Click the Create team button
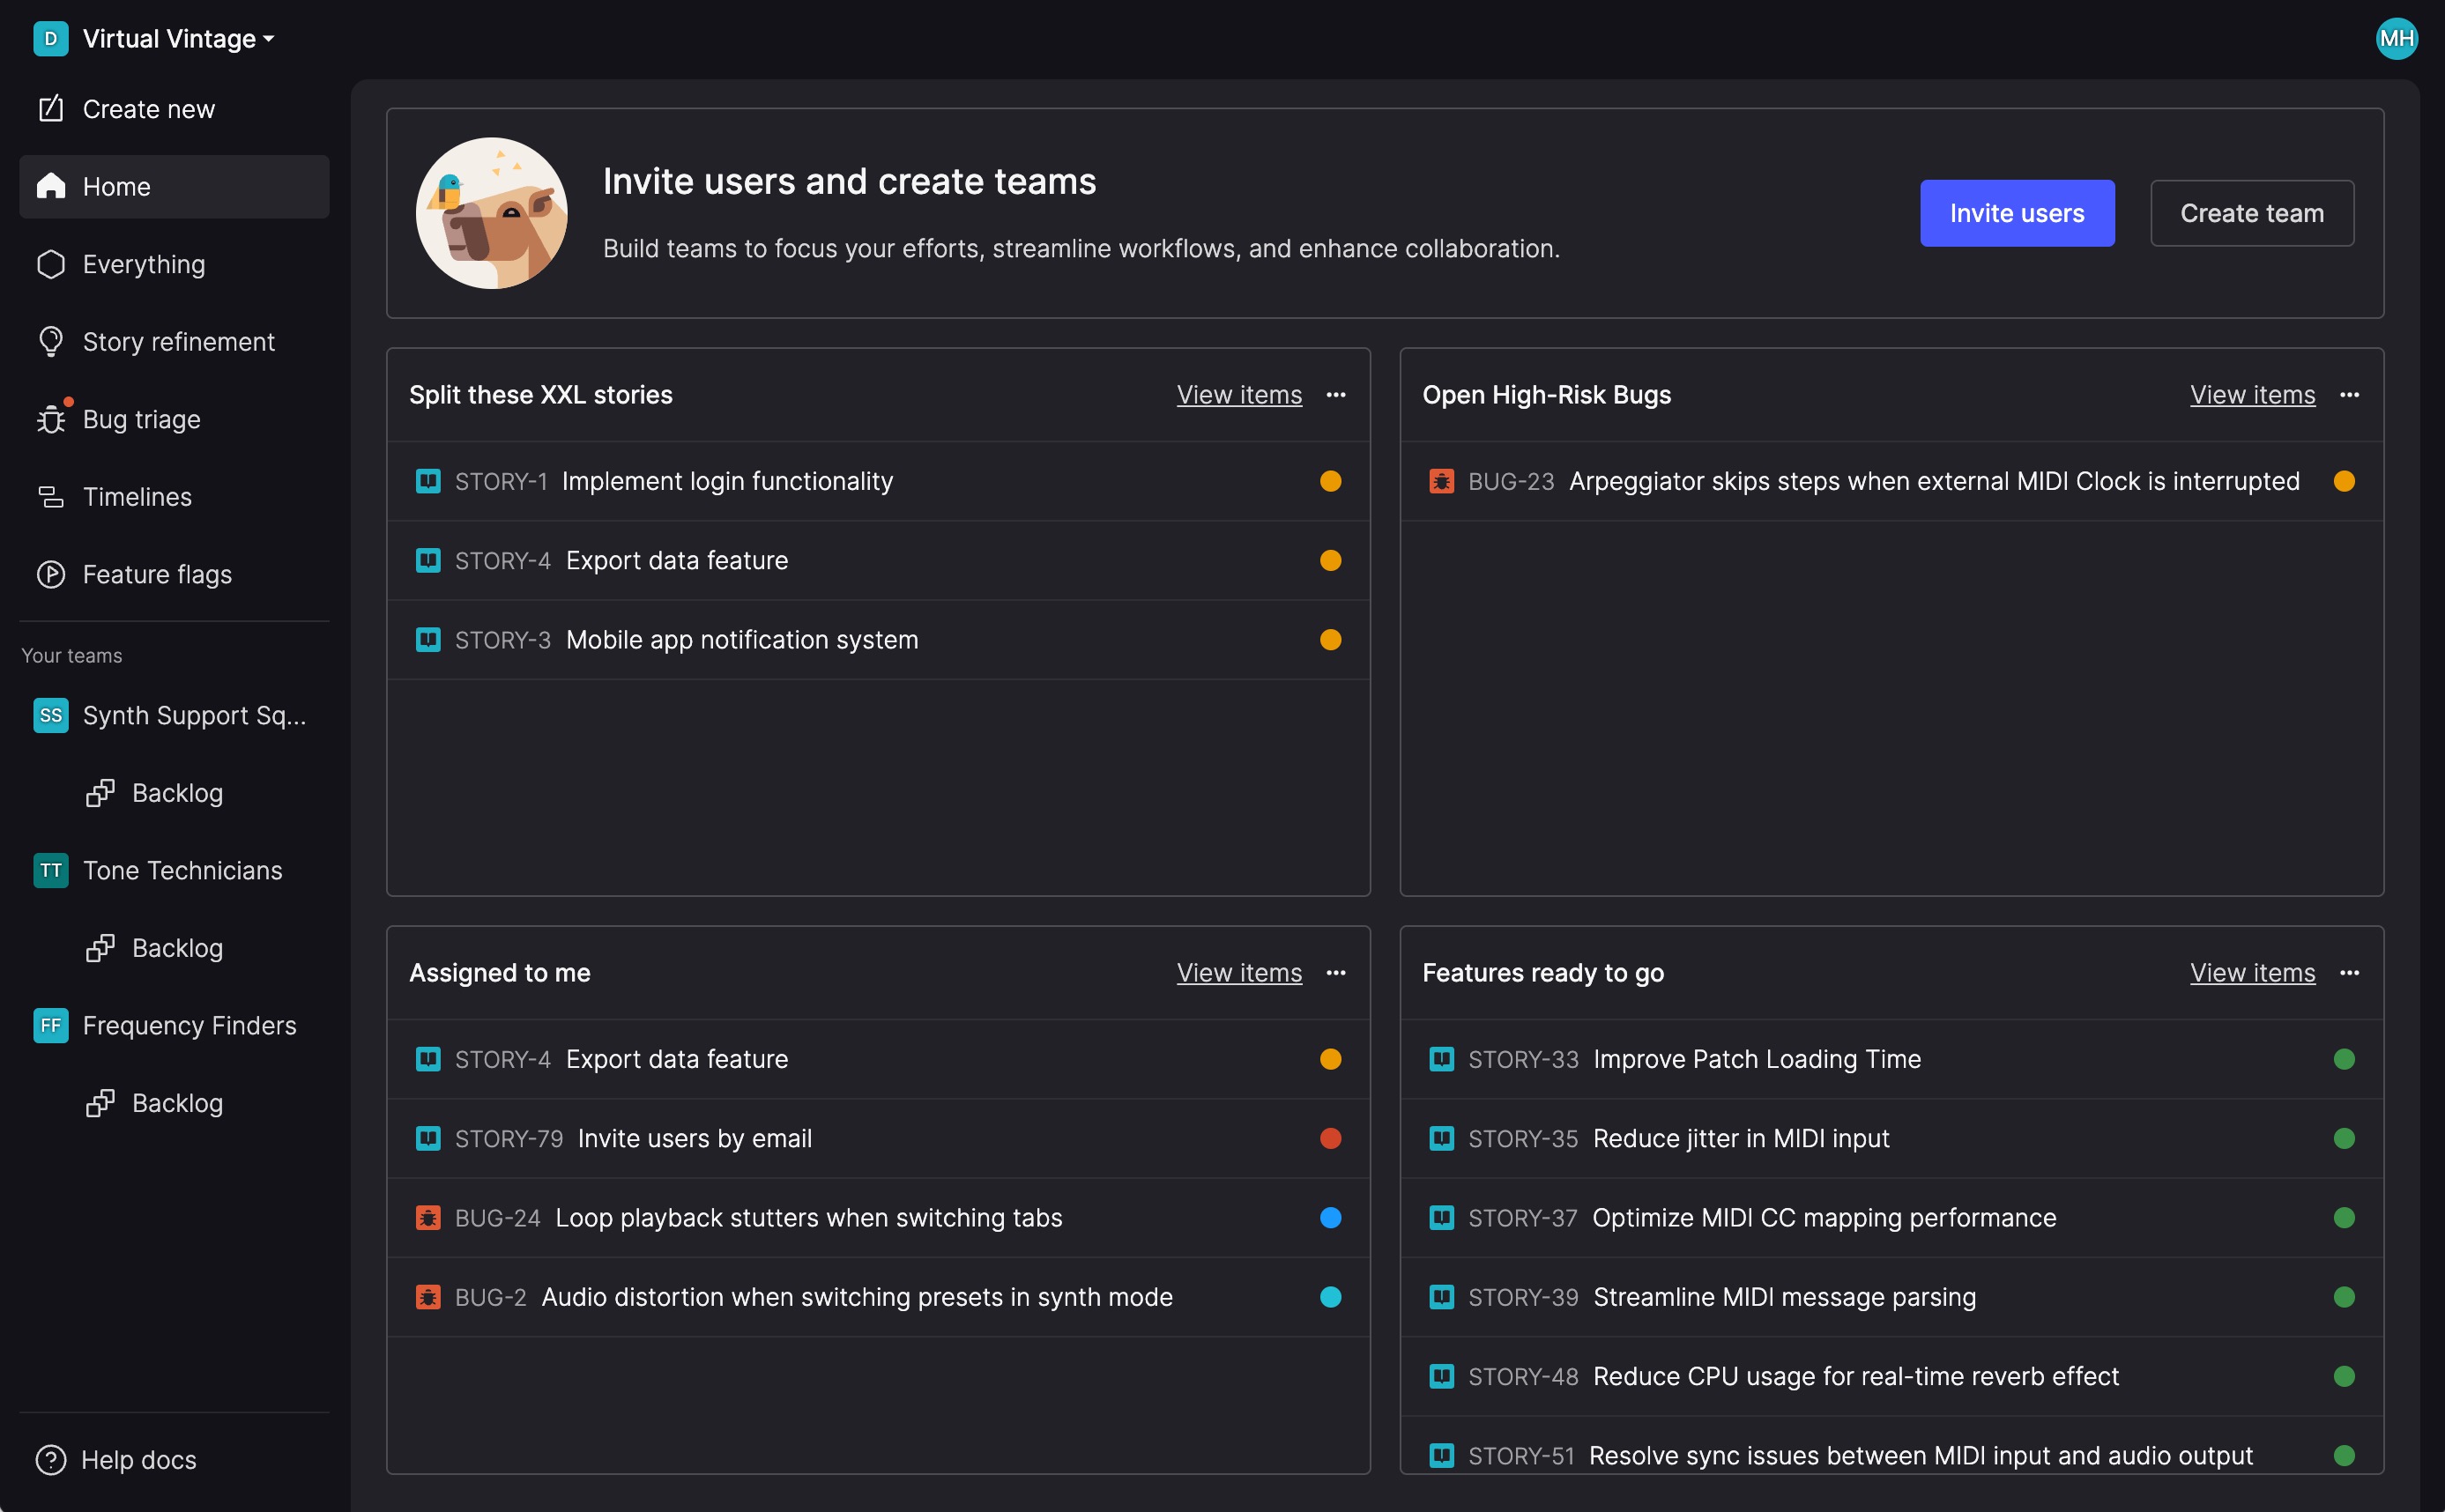The height and width of the screenshot is (1512, 2445). pos(2251,213)
